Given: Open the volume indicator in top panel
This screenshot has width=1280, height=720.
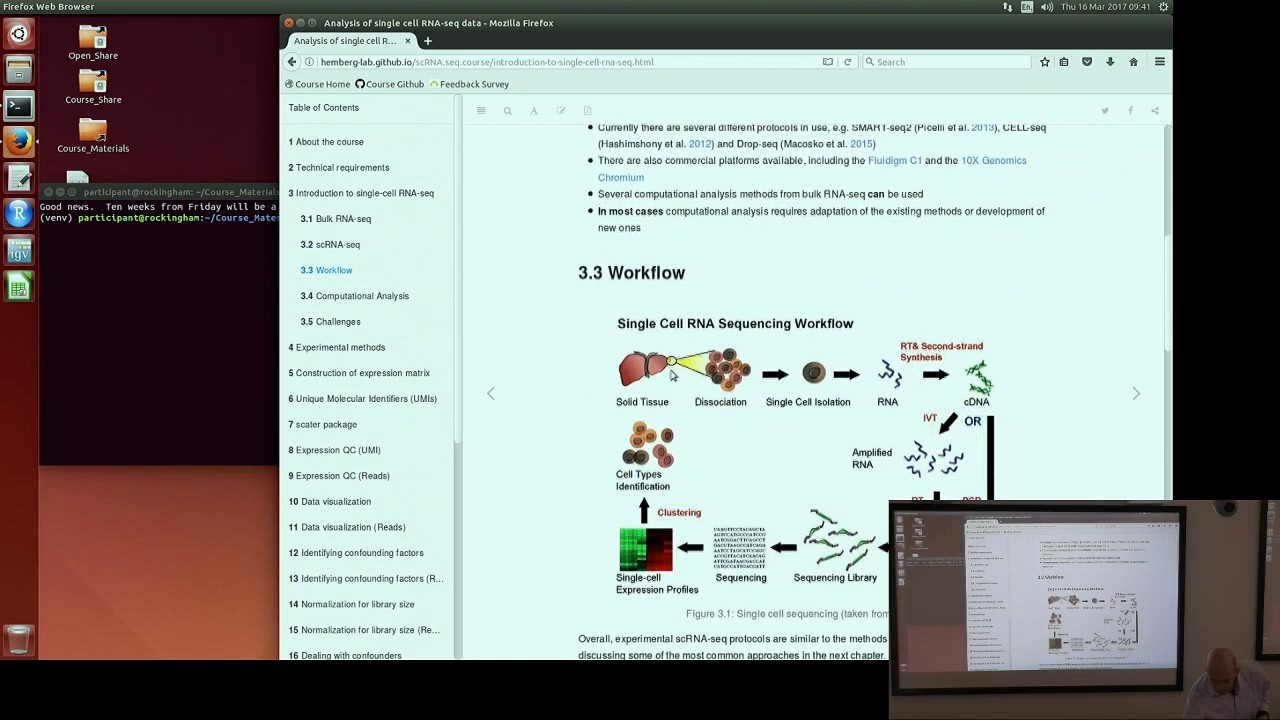Looking at the screenshot, I should (1046, 7).
